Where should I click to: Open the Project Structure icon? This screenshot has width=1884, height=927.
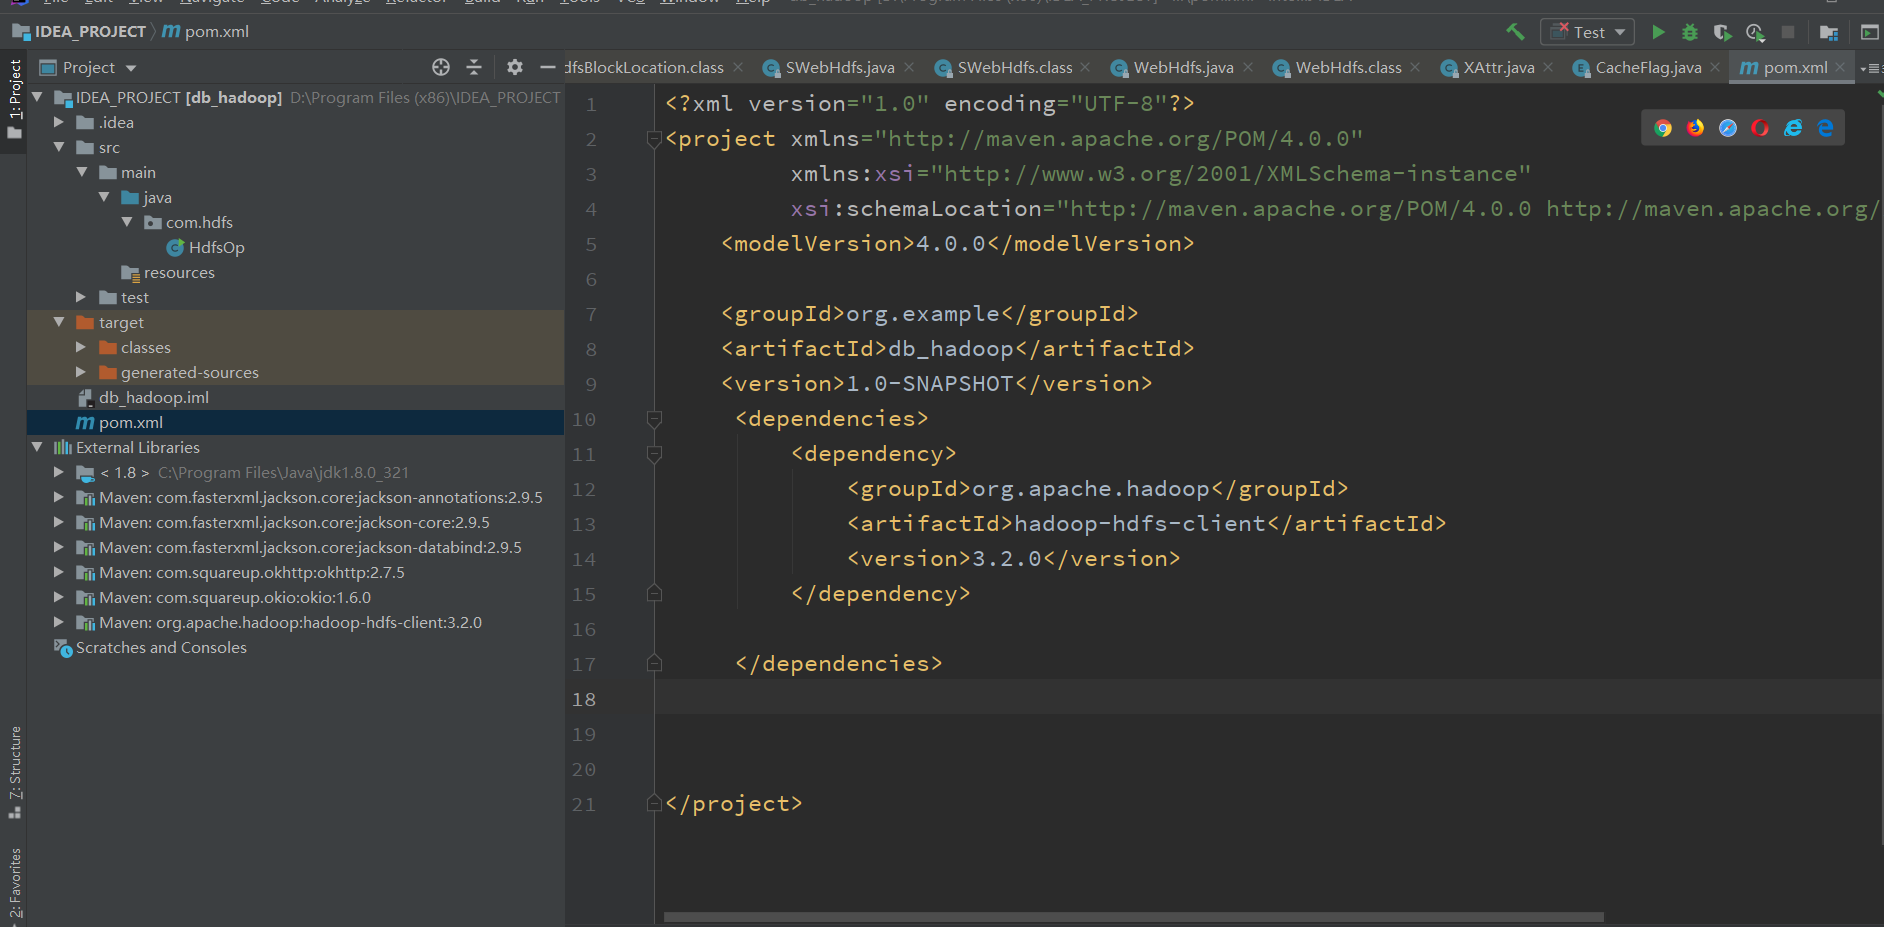coord(1829,32)
